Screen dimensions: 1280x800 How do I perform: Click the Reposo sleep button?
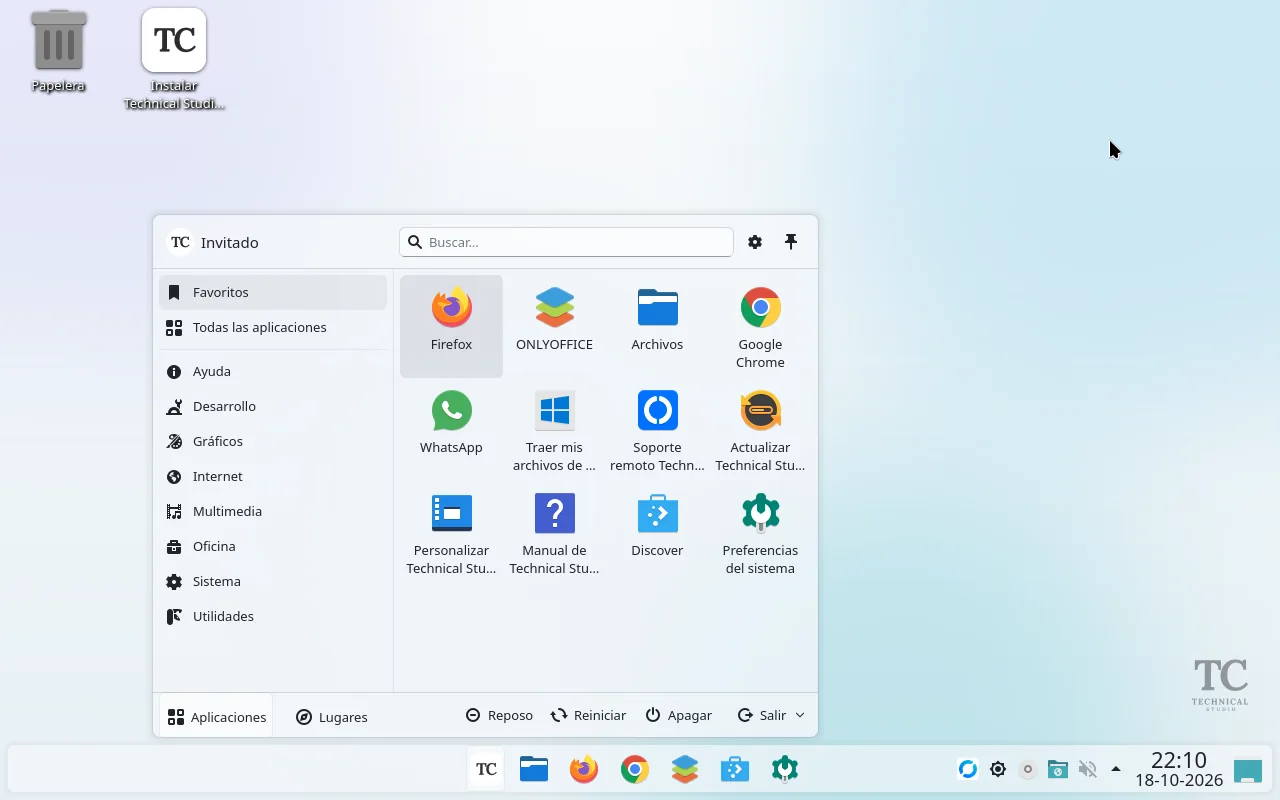coord(499,715)
